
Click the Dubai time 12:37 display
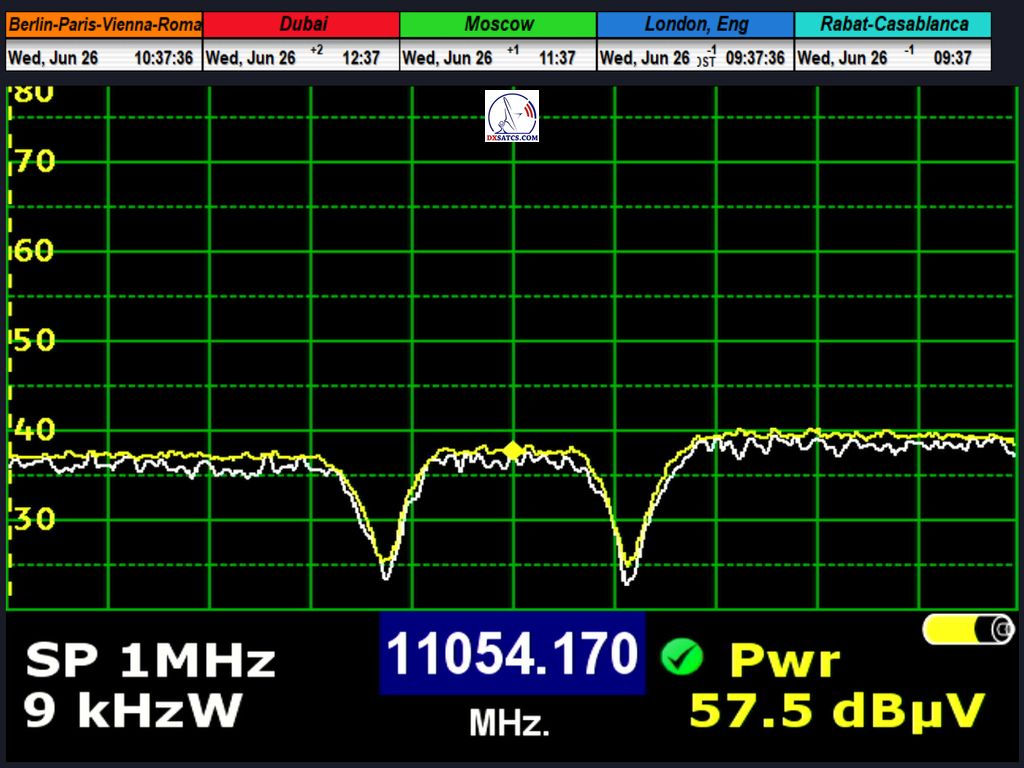tap(360, 58)
